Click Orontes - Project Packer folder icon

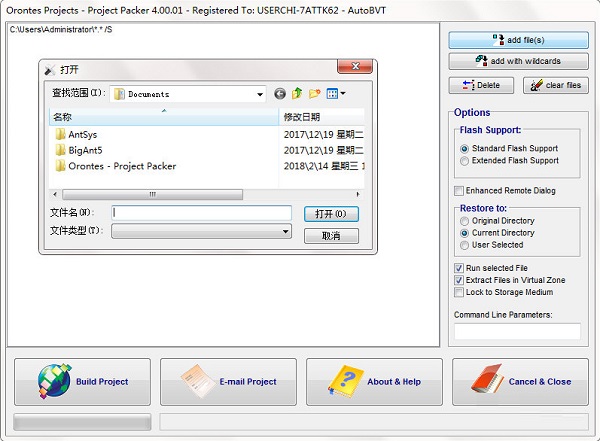tap(60, 166)
